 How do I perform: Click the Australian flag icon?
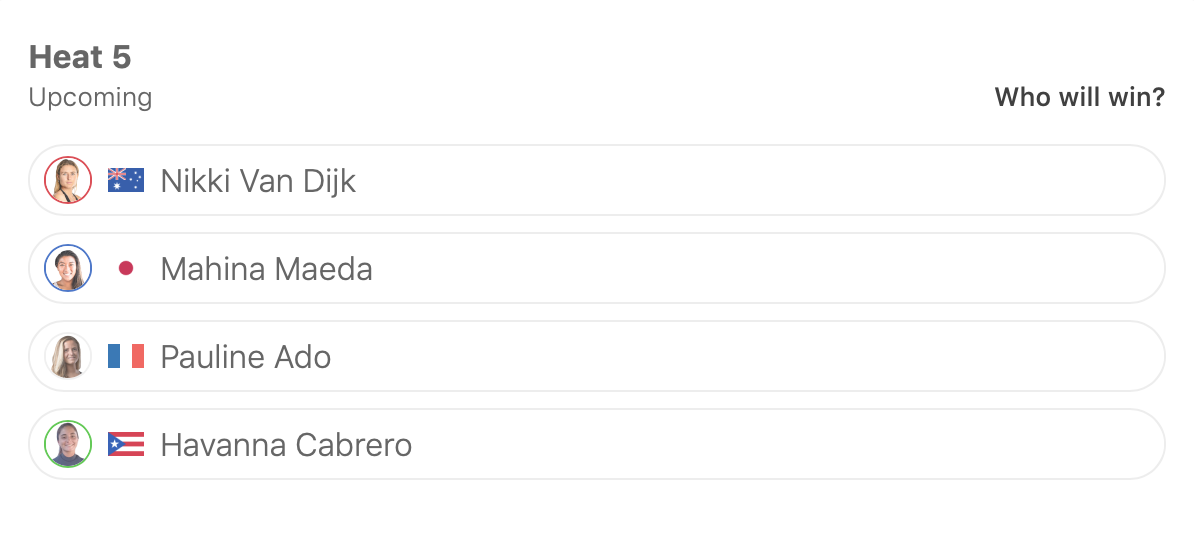pos(126,181)
